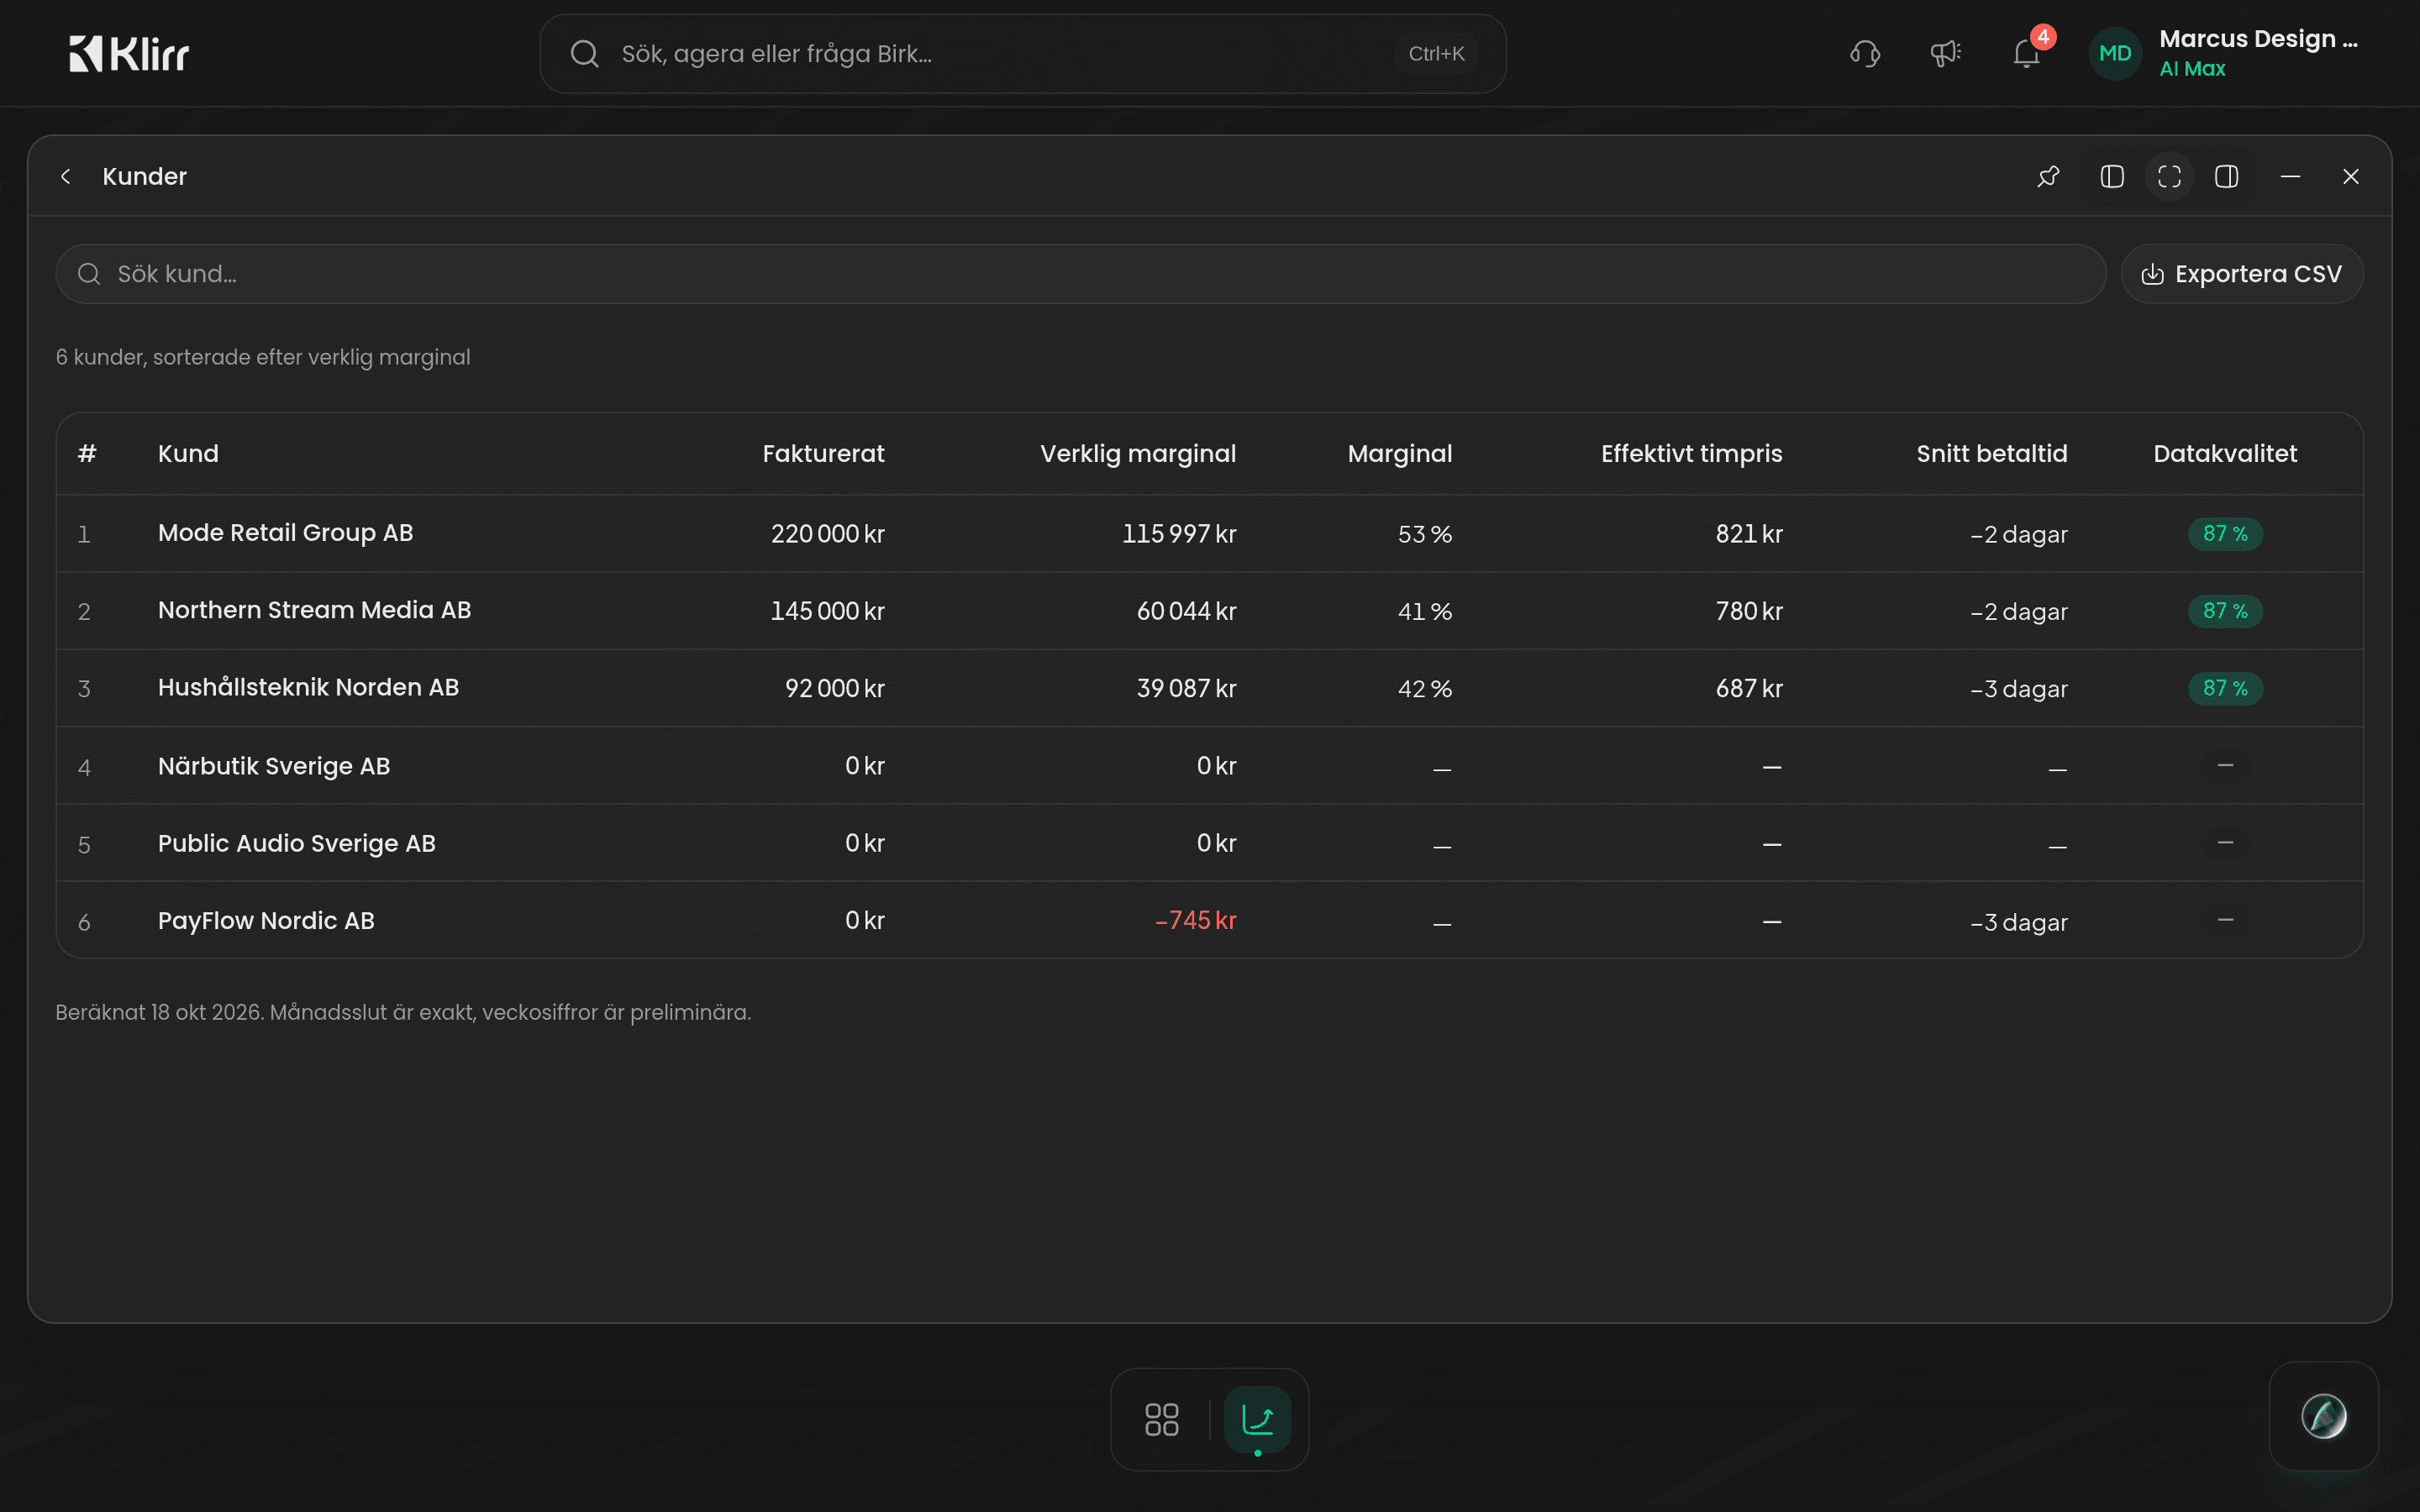This screenshot has width=2420, height=1512.
Task: Click the Klirr logo
Action: click(129, 54)
